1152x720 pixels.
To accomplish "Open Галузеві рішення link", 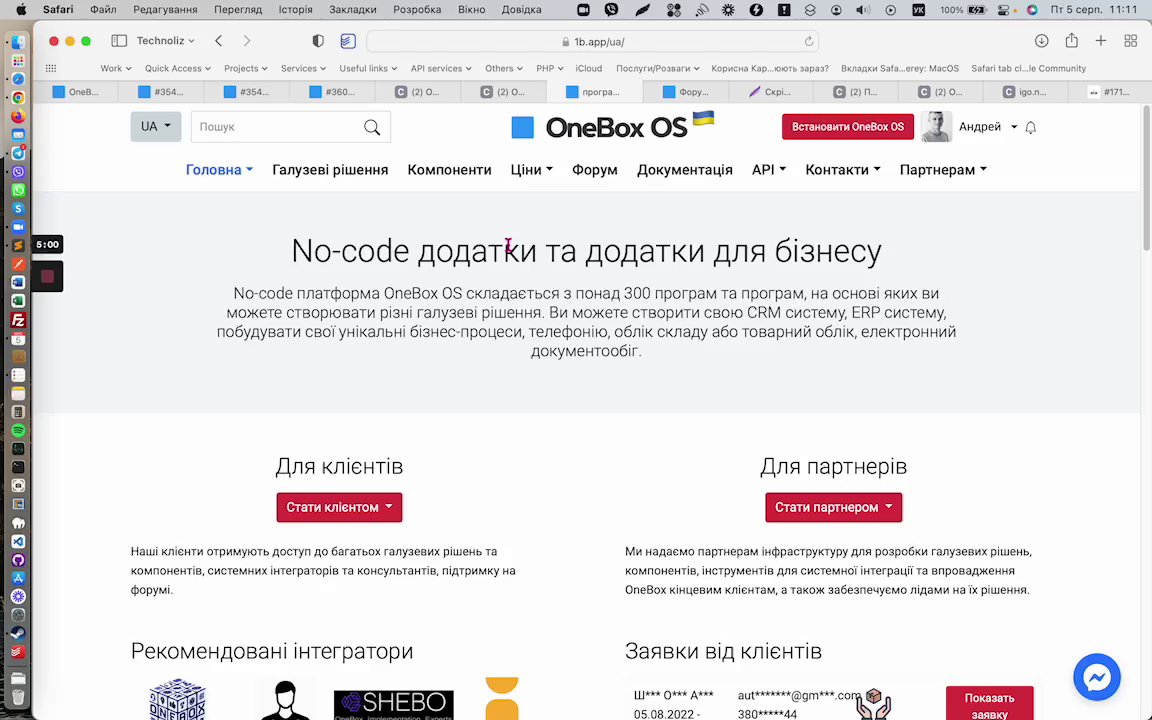I will (x=330, y=170).
